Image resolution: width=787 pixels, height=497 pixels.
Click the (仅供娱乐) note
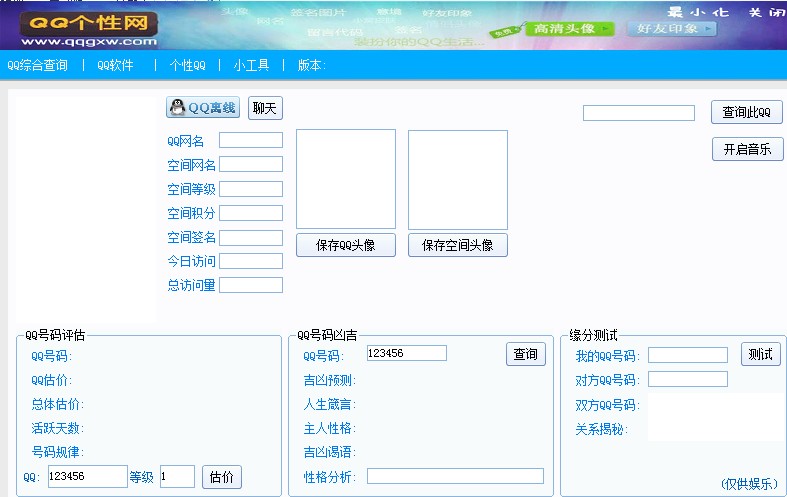[749, 484]
